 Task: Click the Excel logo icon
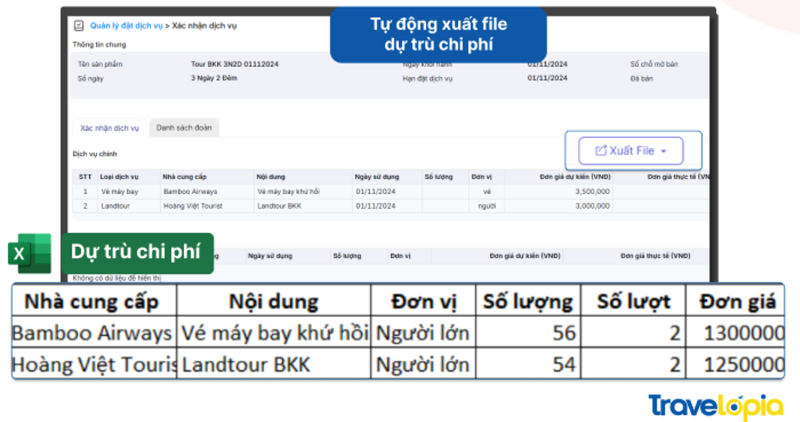click(x=30, y=253)
